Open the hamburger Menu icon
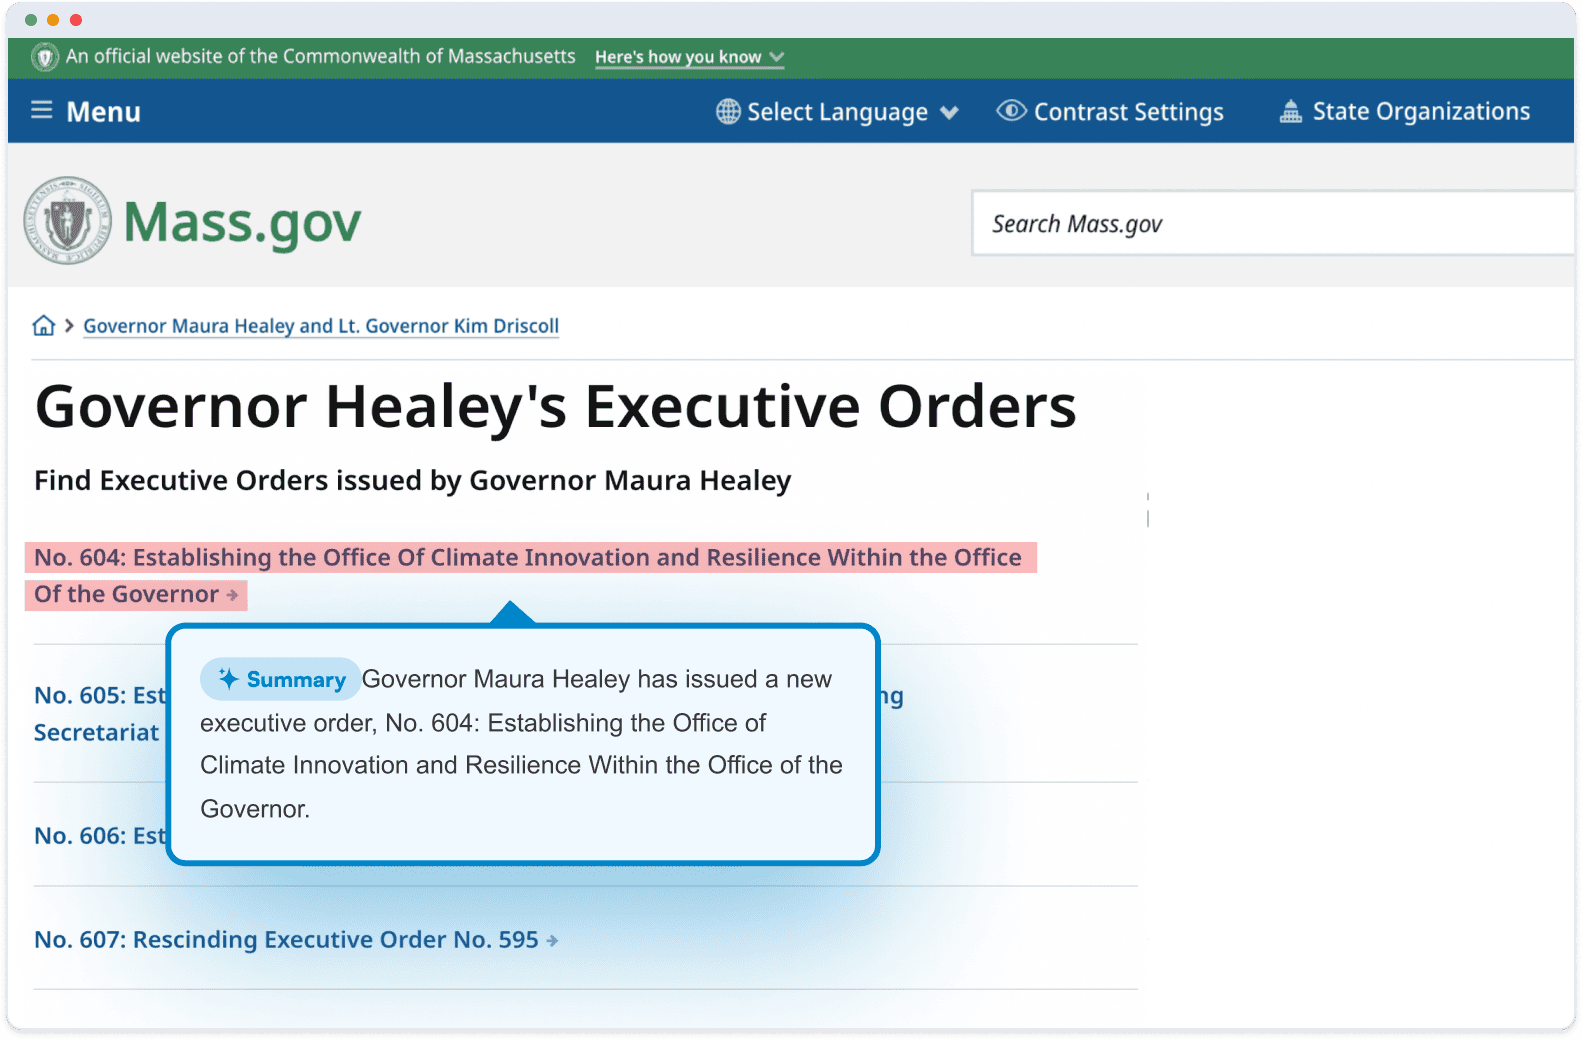This screenshot has height=1040, width=1582. 41,110
